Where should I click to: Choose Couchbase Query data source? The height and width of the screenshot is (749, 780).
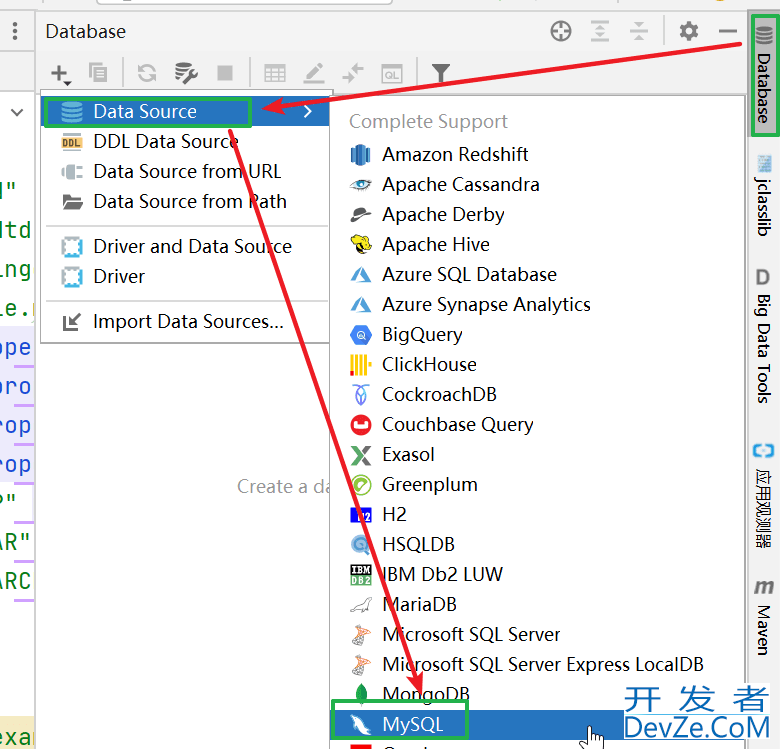[x=537, y=425]
